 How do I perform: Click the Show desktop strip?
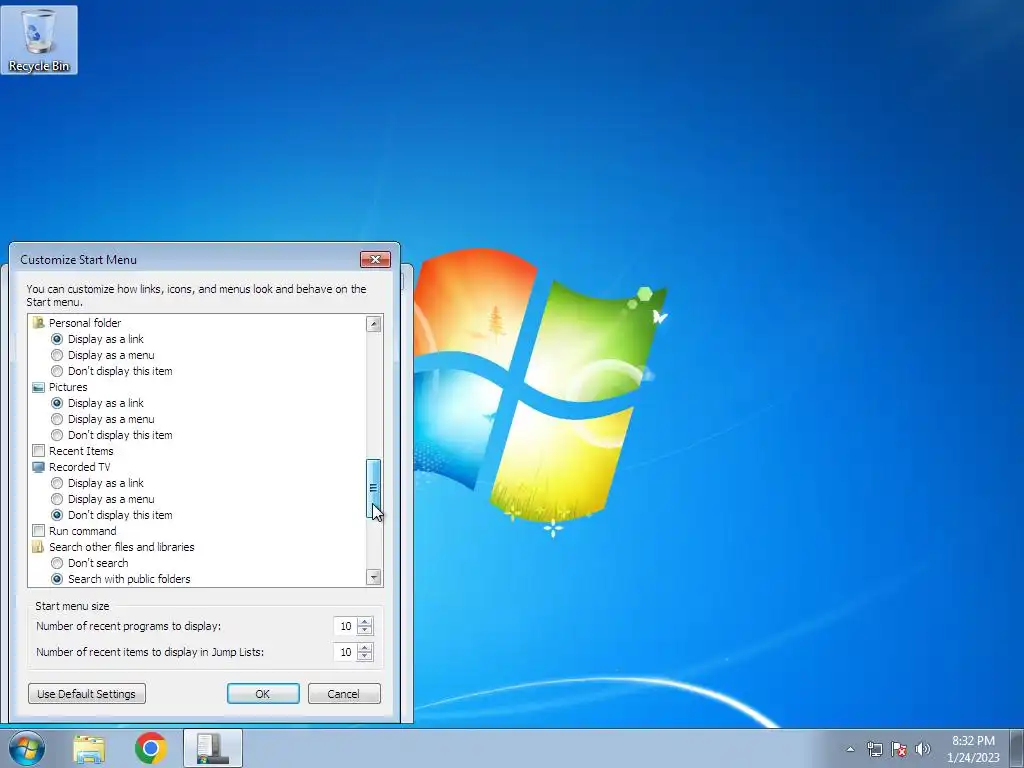click(x=1017, y=748)
